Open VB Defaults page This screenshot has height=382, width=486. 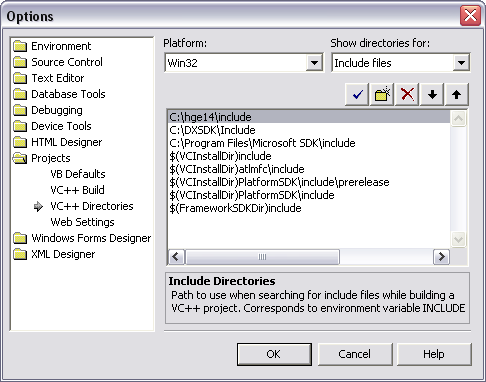click(x=78, y=174)
